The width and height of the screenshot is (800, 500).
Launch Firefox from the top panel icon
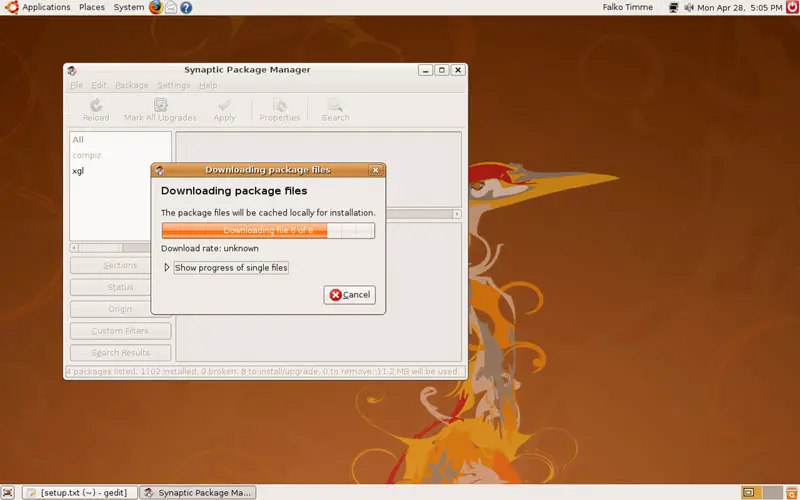156,7
